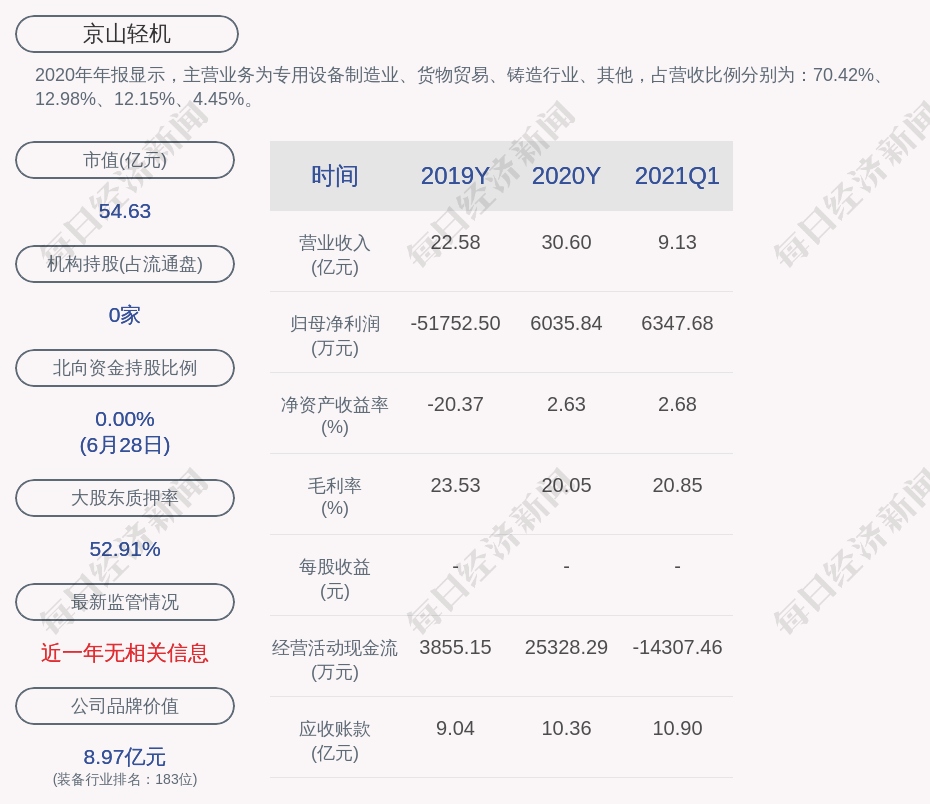The height and width of the screenshot is (804, 930).
Task: Click the red 近一年无相关信息 text
Action: coord(125,653)
